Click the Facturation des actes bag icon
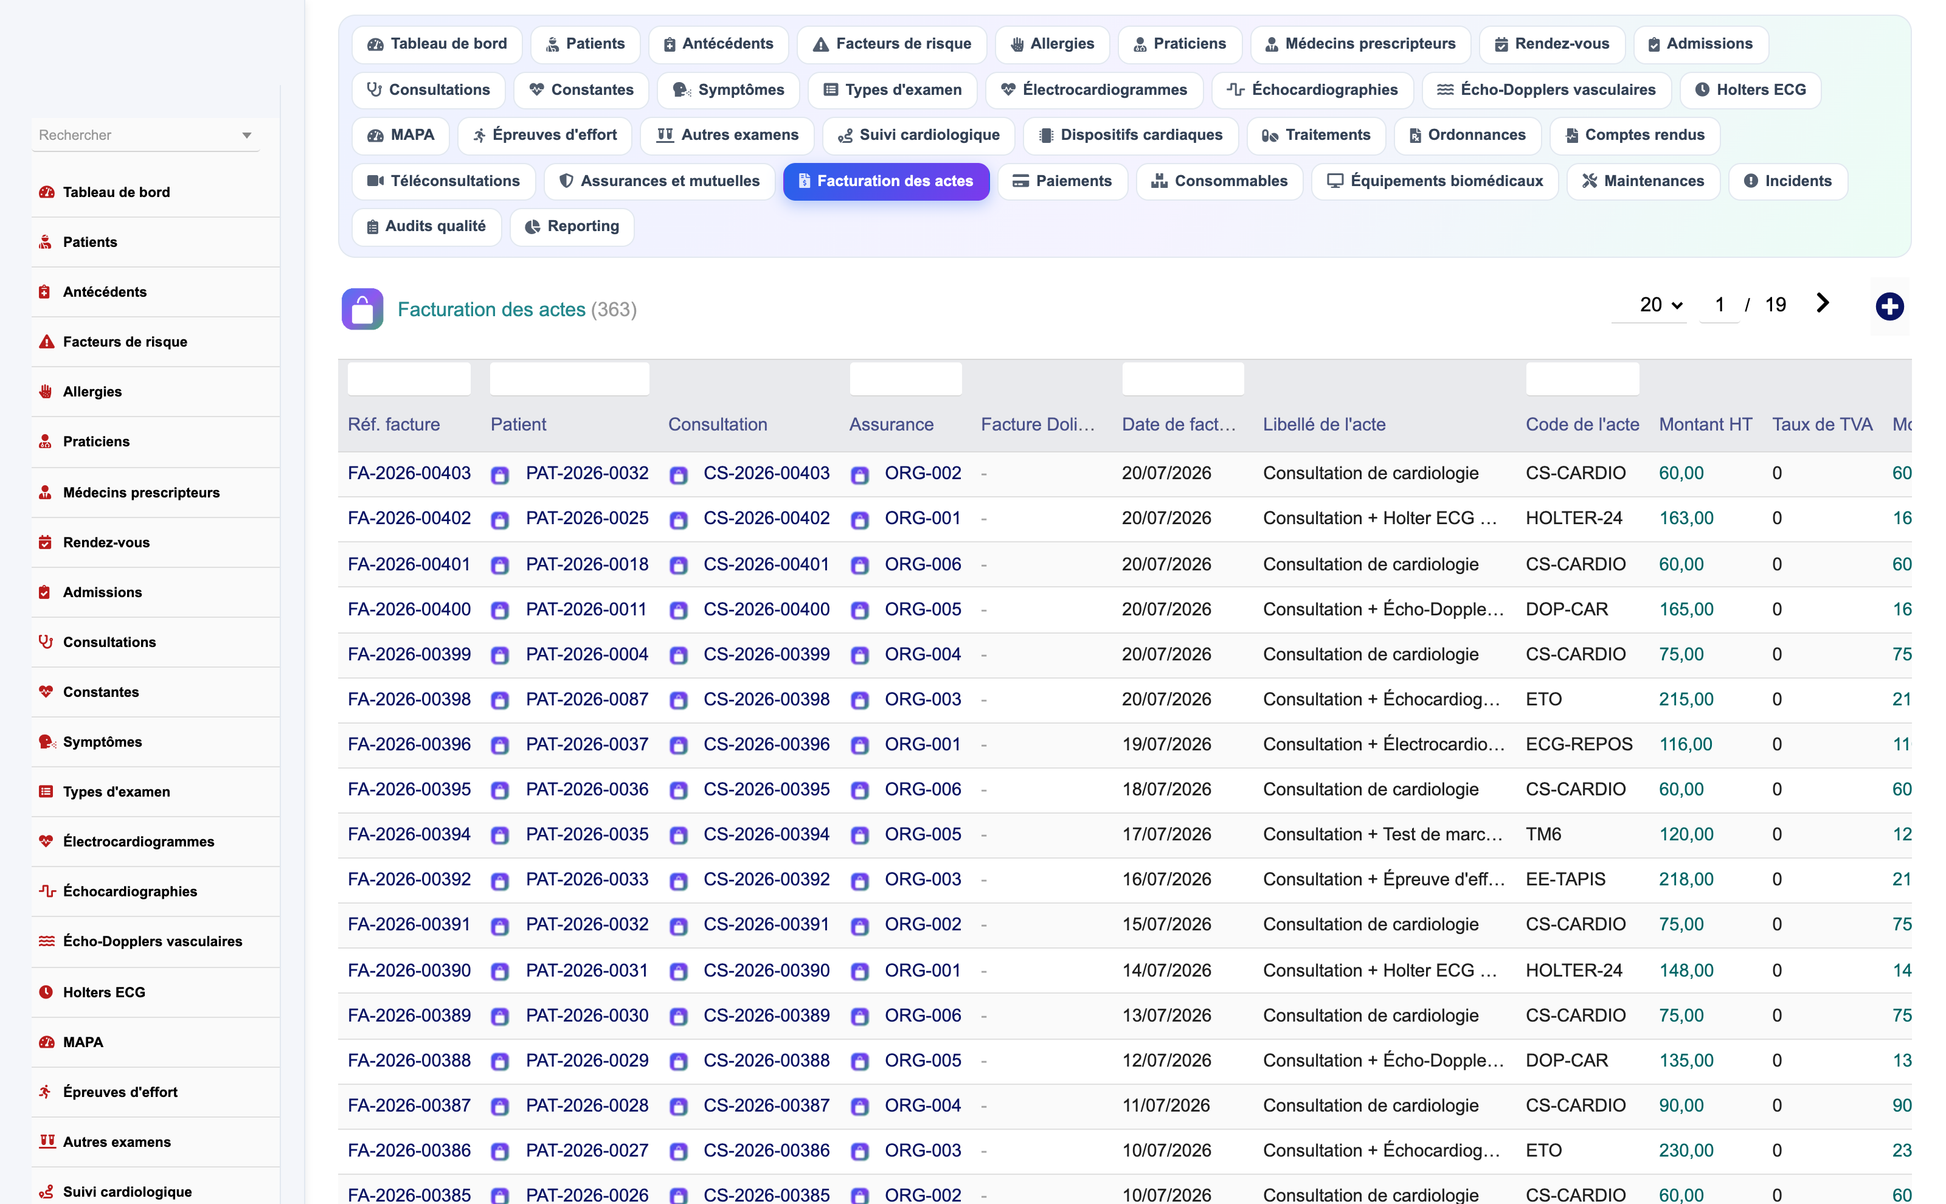 [x=362, y=309]
